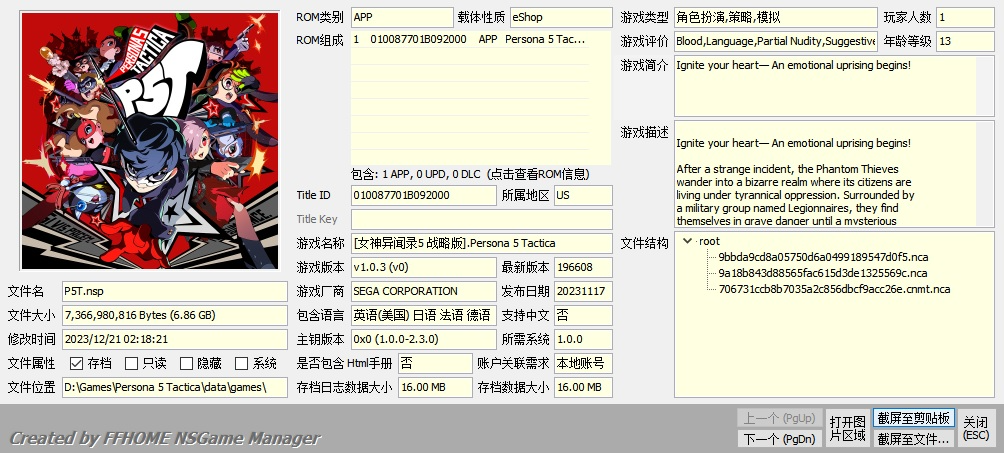Click the 所需系统 field 1.0.0
This screenshot has height=453, width=1004.
(x=583, y=339)
